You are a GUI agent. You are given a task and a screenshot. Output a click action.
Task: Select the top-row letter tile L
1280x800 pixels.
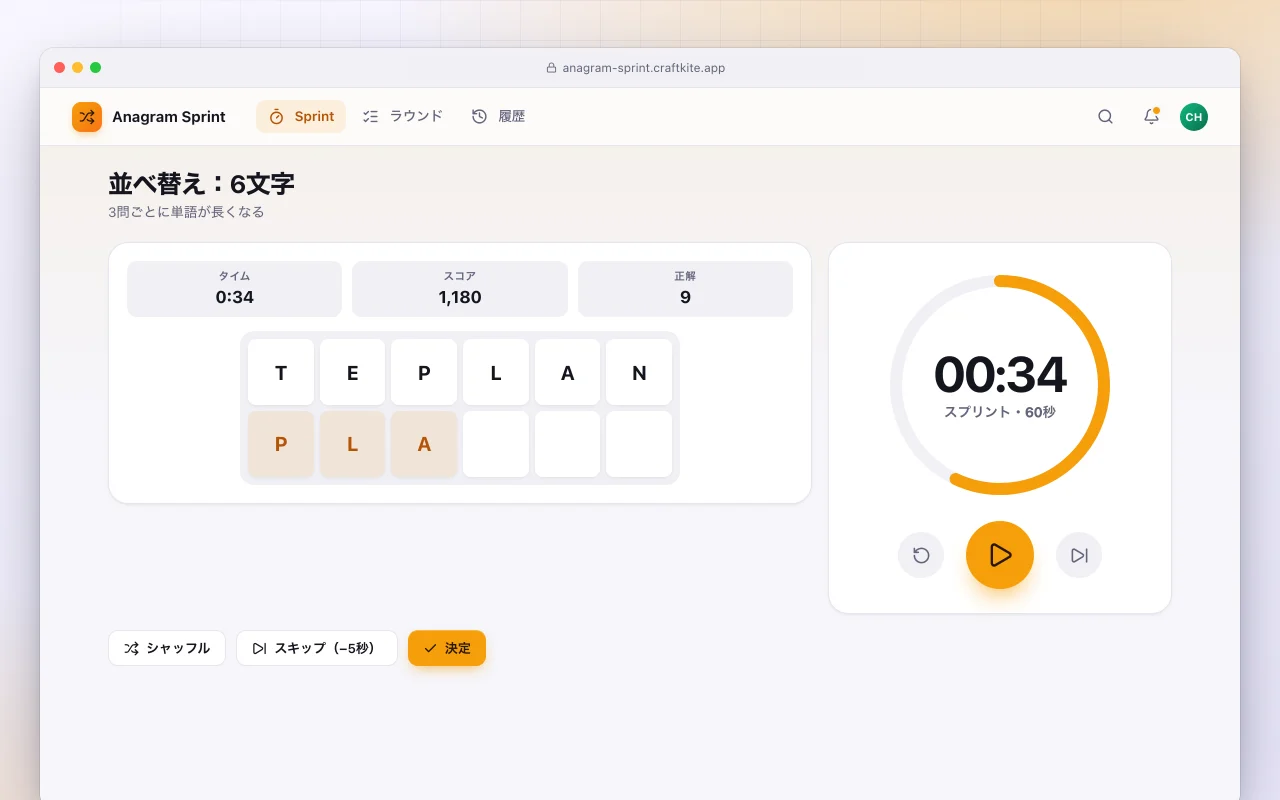pyautogui.click(x=496, y=372)
